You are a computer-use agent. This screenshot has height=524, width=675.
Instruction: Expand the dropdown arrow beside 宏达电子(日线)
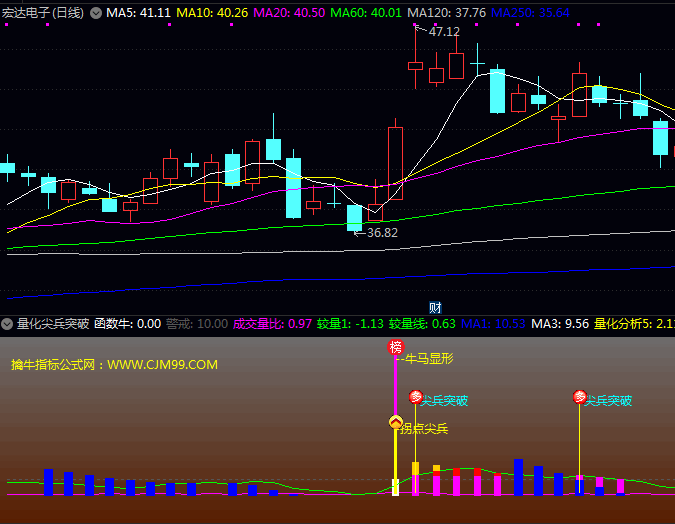click(x=95, y=13)
